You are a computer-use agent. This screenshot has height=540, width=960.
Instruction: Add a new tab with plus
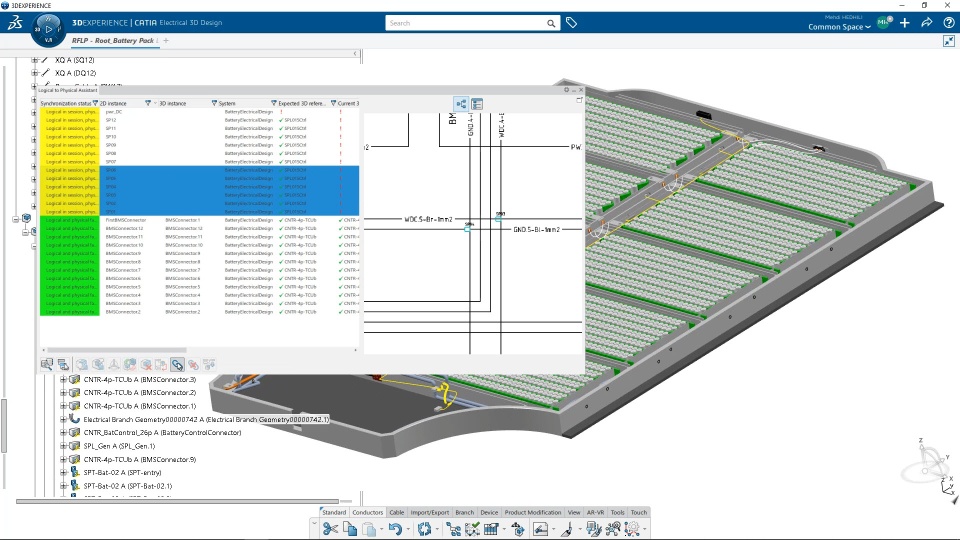click(166, 41)
